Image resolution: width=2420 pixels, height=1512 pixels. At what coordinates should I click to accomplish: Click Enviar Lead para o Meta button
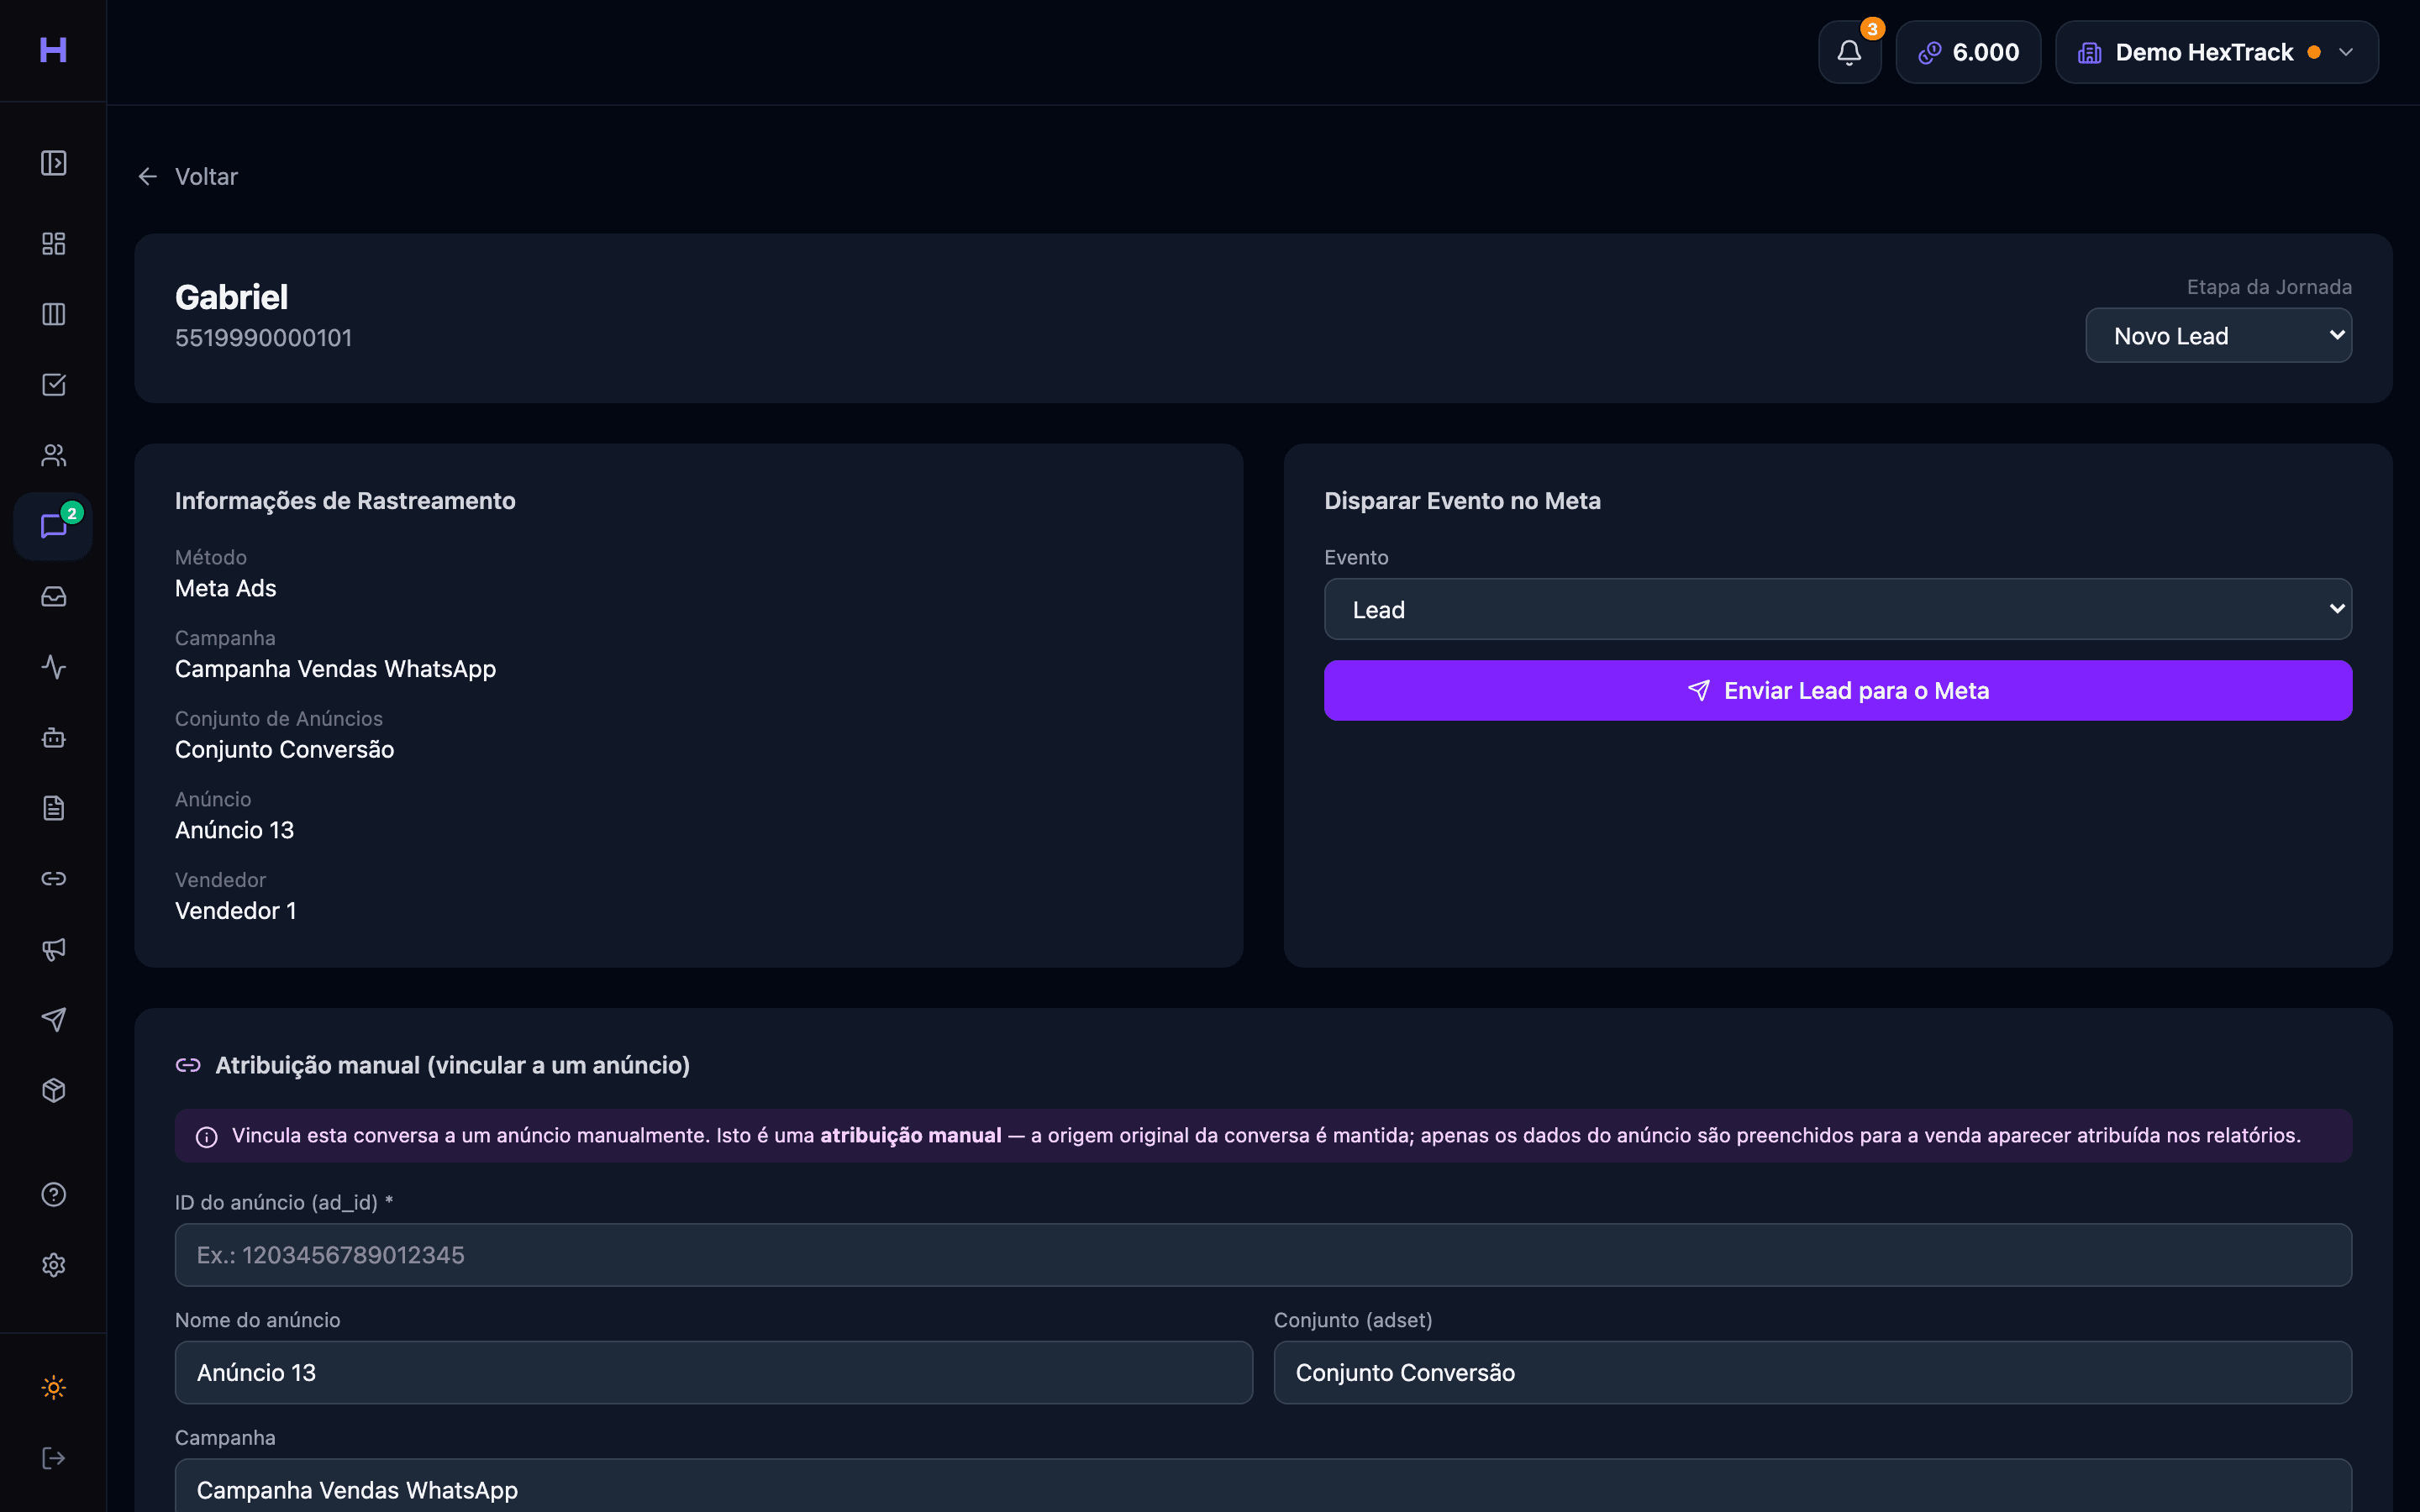pos(1837,691)
